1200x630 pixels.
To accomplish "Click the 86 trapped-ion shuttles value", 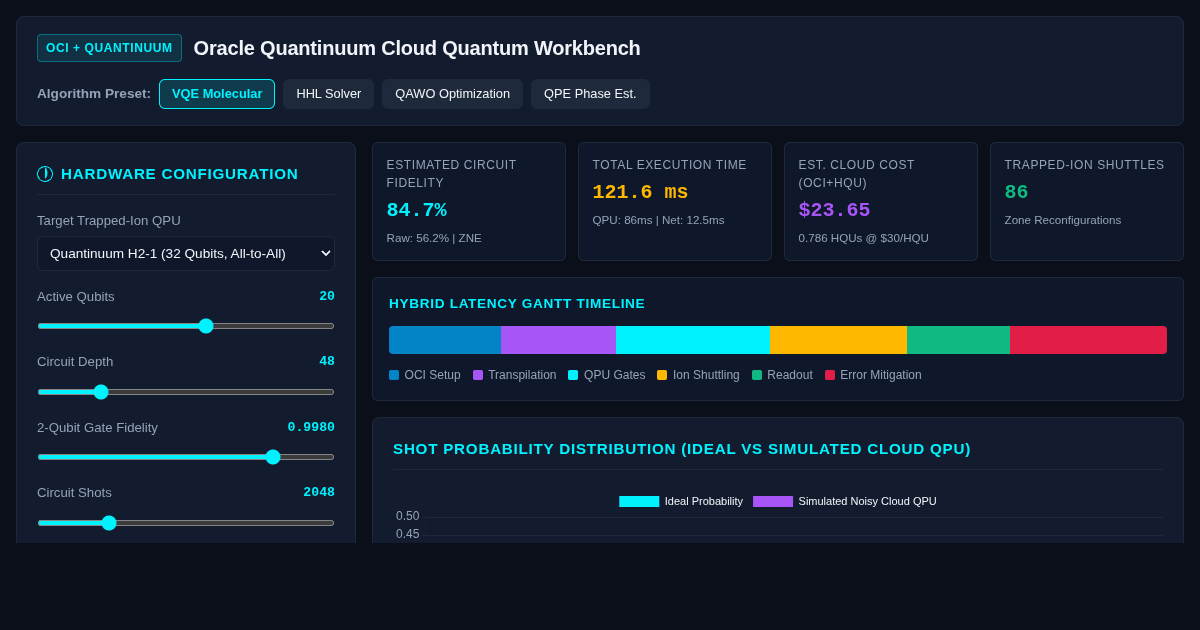I will [1016, 192].
